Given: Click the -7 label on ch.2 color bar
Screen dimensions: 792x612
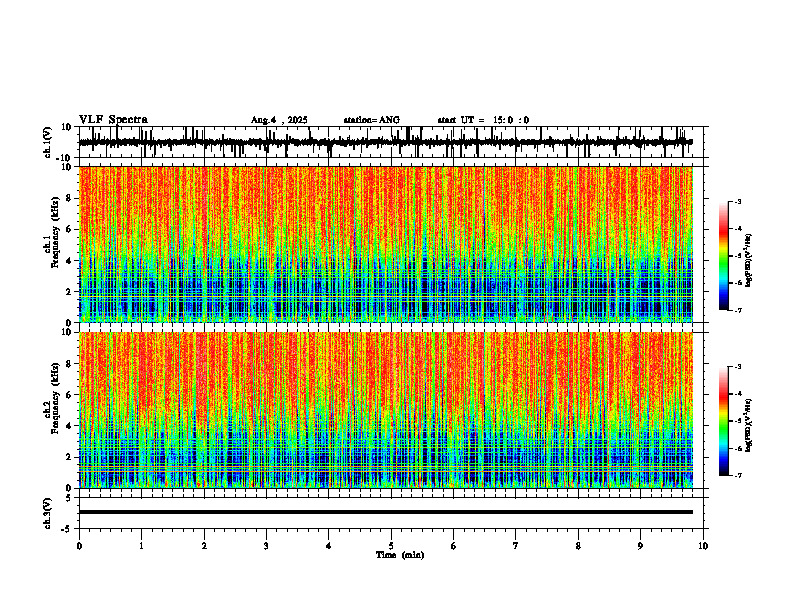Looking at the screenshot, I should coord(738,476).
